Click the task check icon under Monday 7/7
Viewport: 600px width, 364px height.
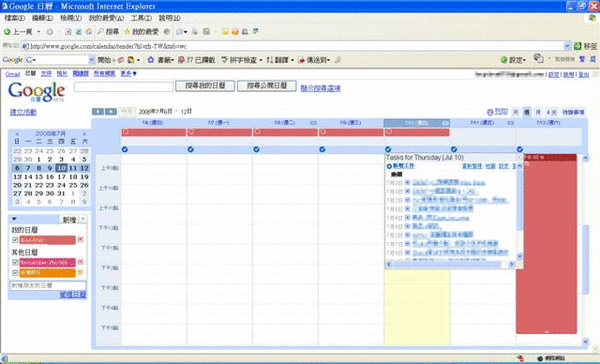(x=191, y=149)
